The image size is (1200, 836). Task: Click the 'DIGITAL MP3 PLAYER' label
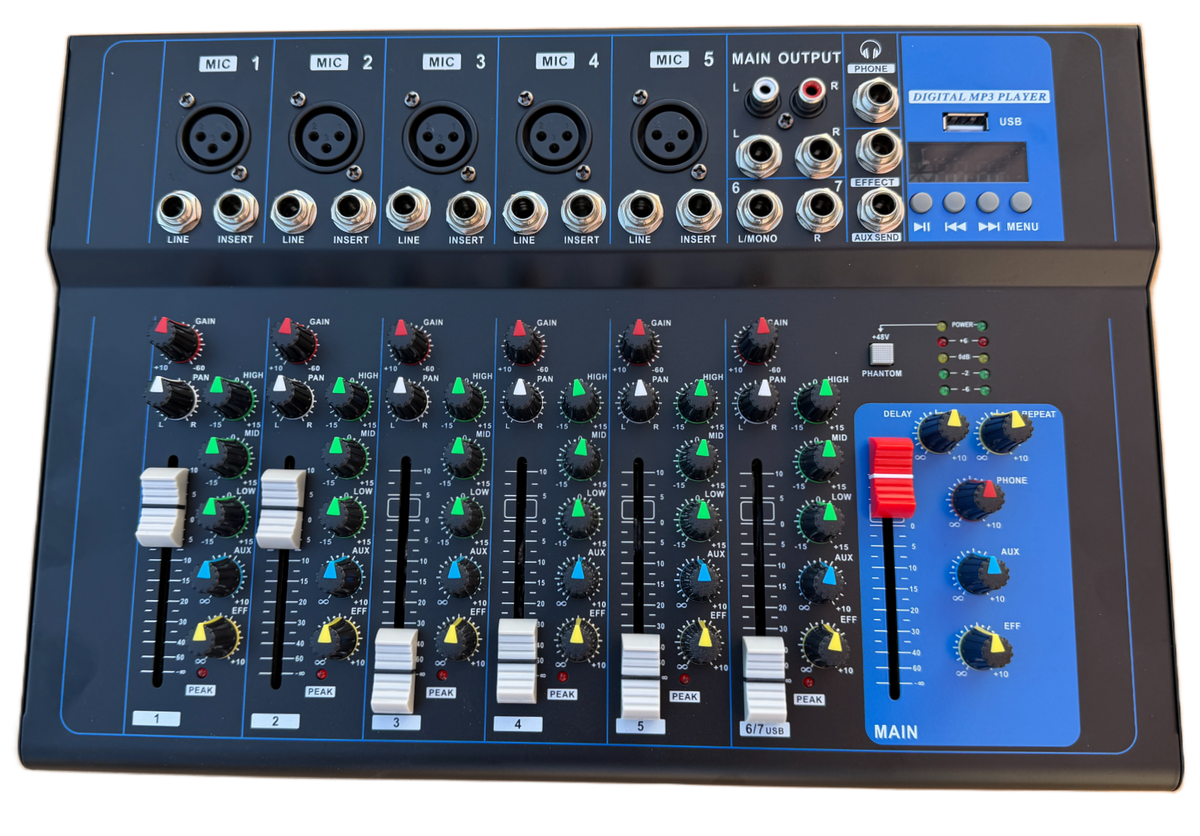coord(978,97)
